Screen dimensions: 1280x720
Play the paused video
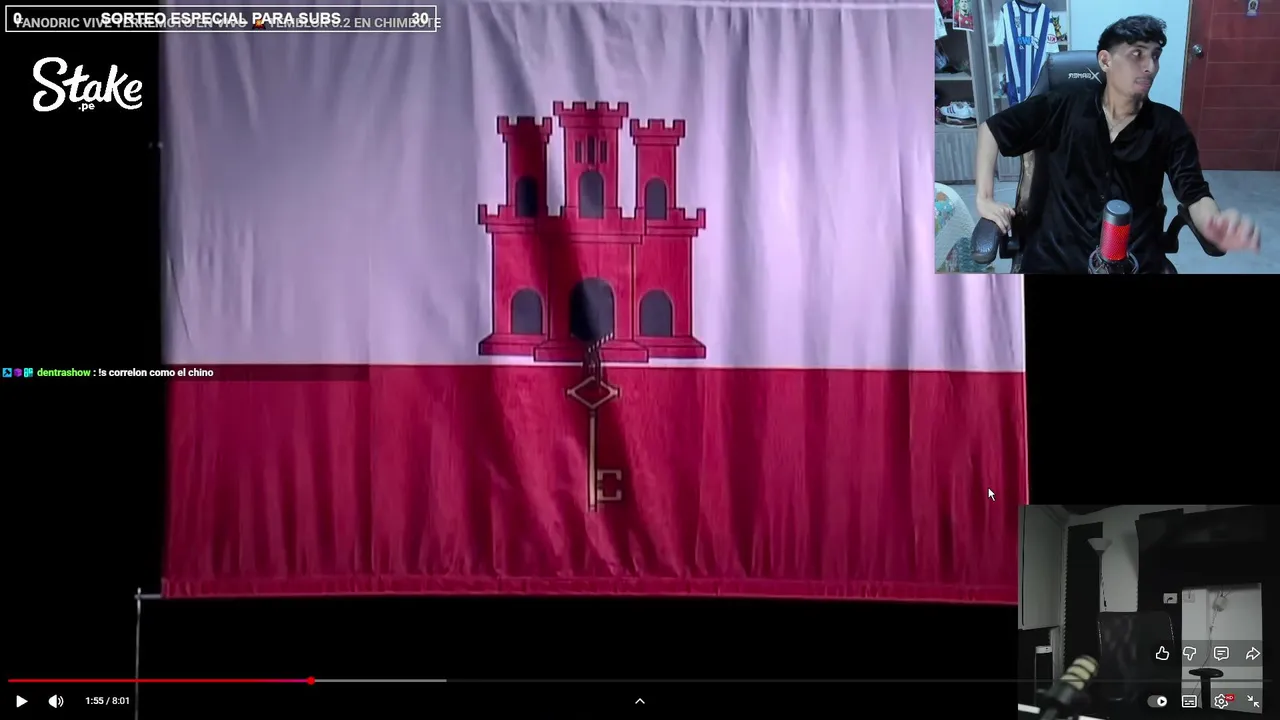(21, 701)
